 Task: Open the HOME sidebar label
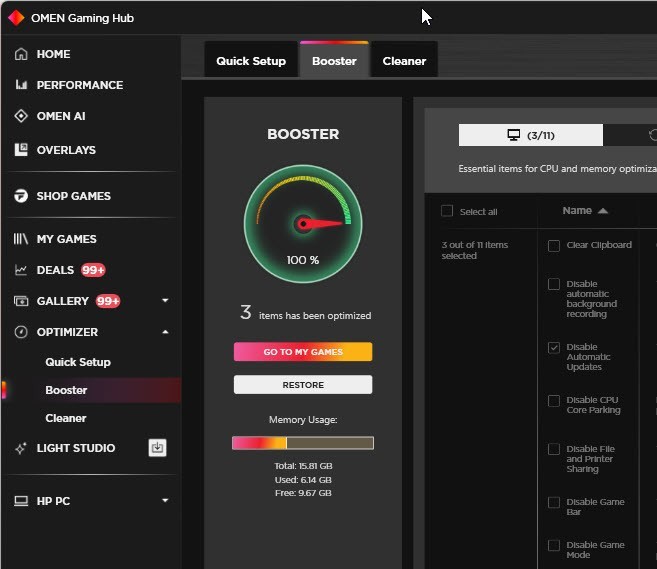[53, 54]
